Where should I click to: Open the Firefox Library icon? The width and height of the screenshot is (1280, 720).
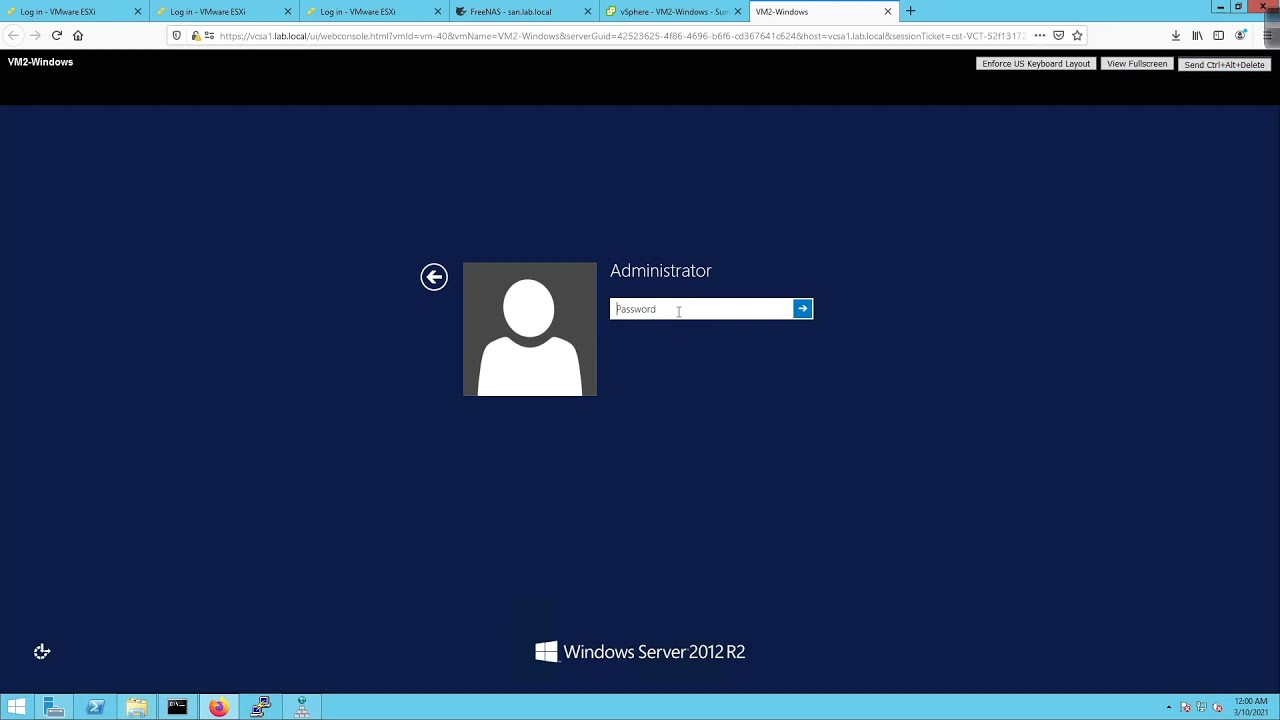[1197, 36]
